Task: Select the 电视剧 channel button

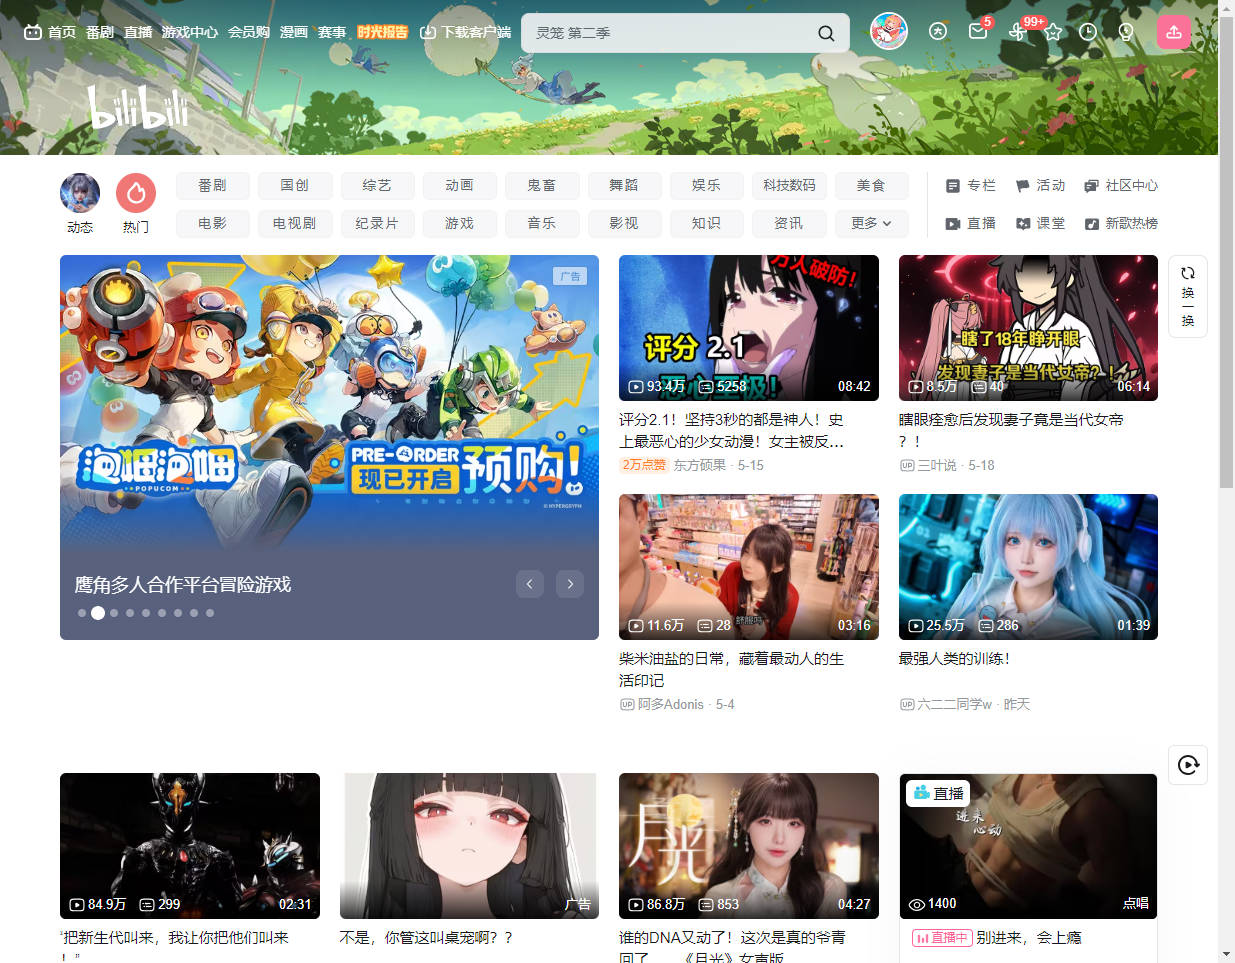Action: [x=295, y=224]
